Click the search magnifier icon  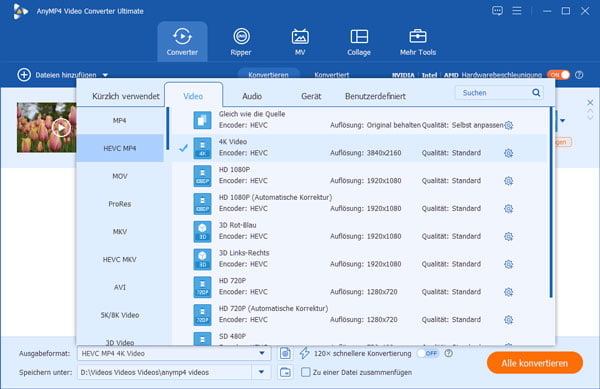[x=536, y=93]
